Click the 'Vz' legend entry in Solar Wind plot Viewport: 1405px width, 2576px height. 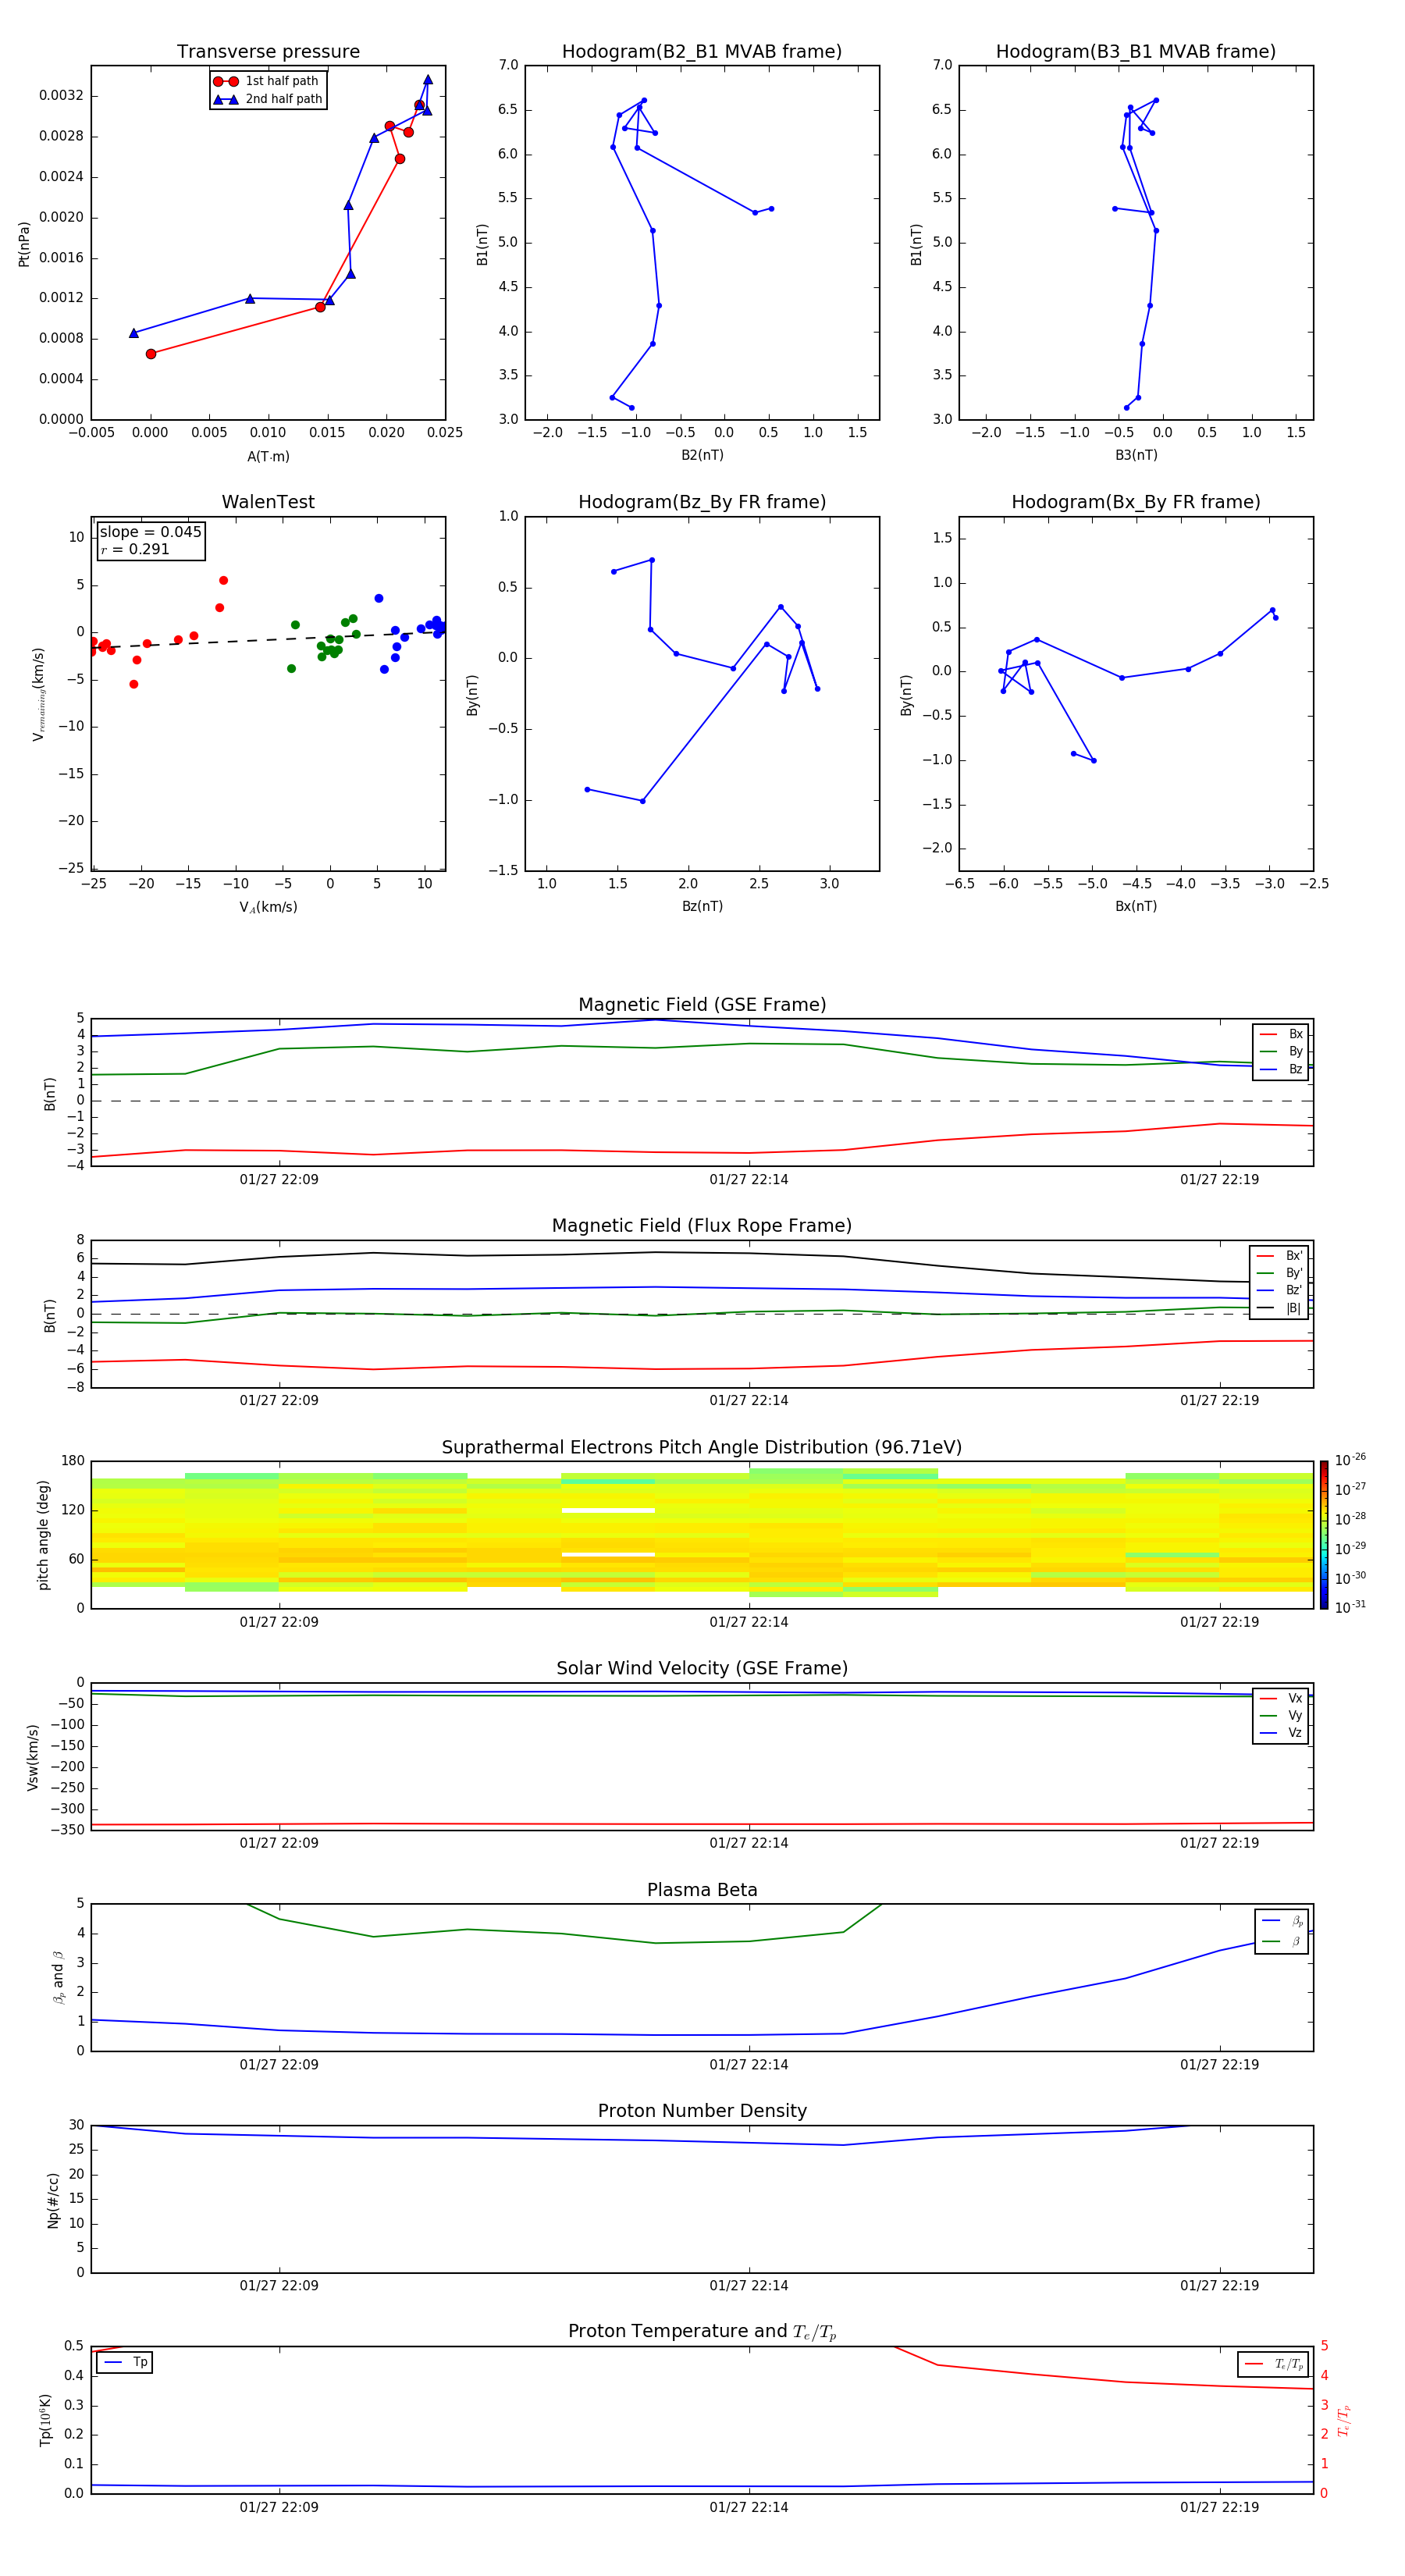(x=1281, y=1732)
